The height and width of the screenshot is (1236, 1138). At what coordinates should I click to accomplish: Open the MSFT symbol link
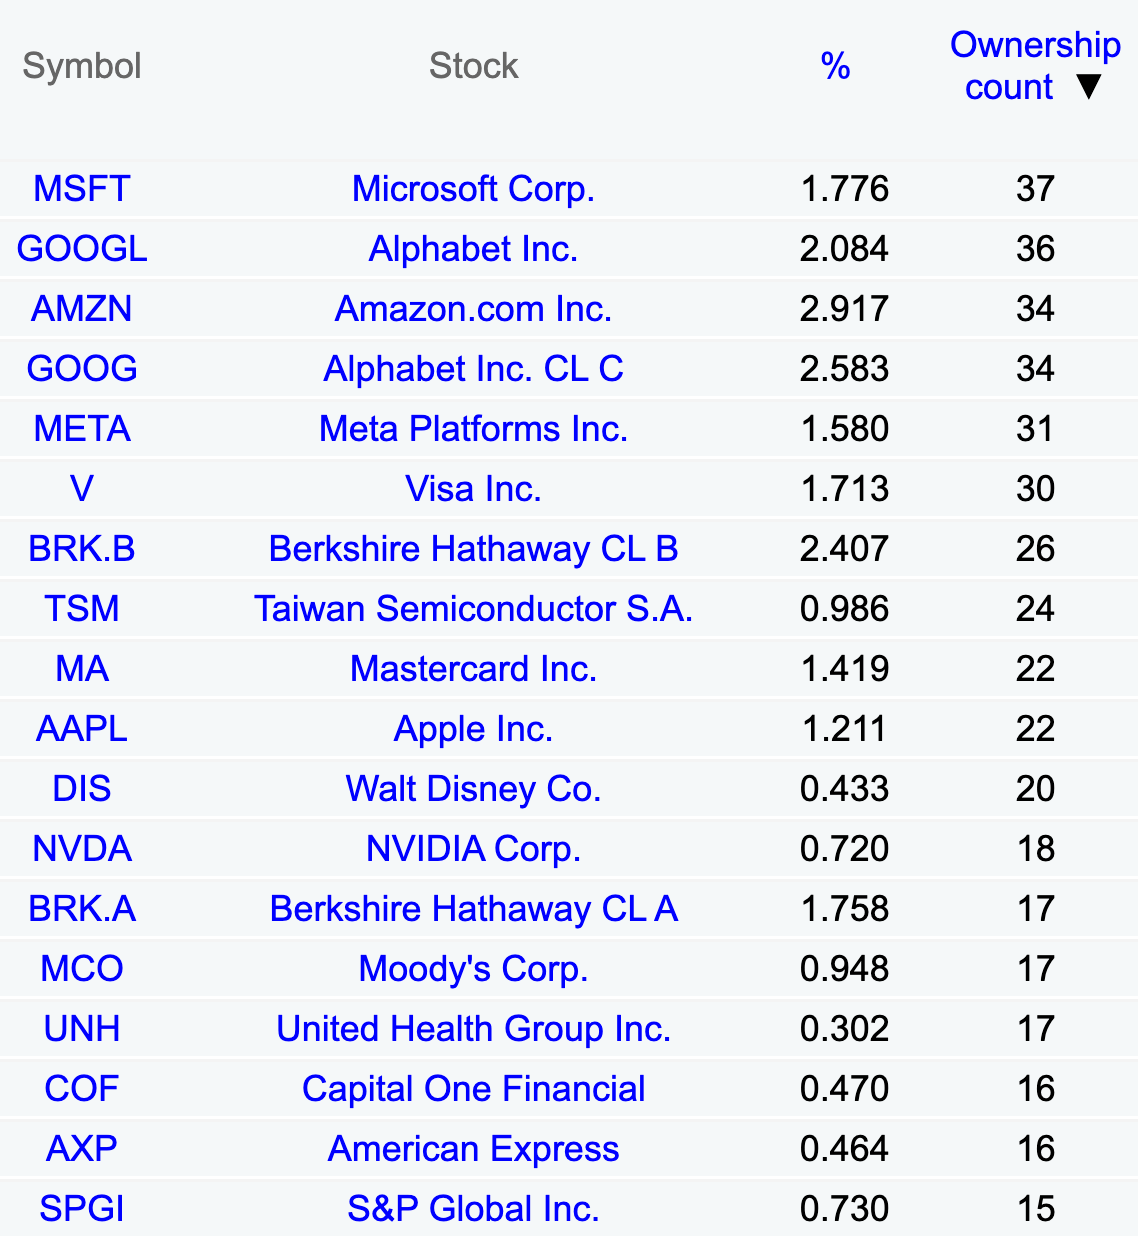82,188
